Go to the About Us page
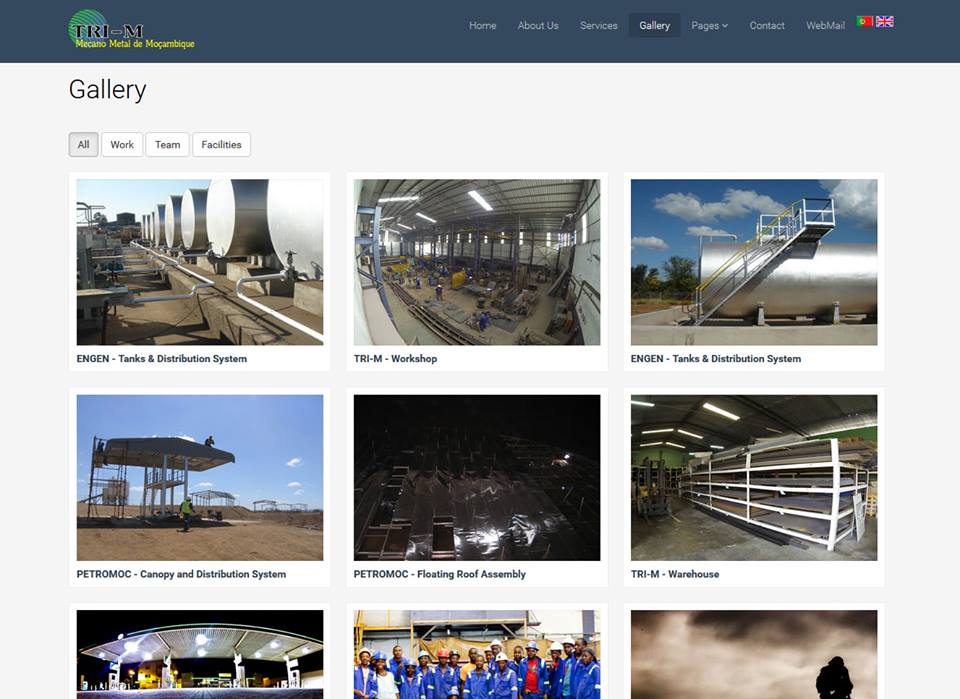The width and height of the screenshot is (960, 699). pyautogui.click(x=538, y=25)
